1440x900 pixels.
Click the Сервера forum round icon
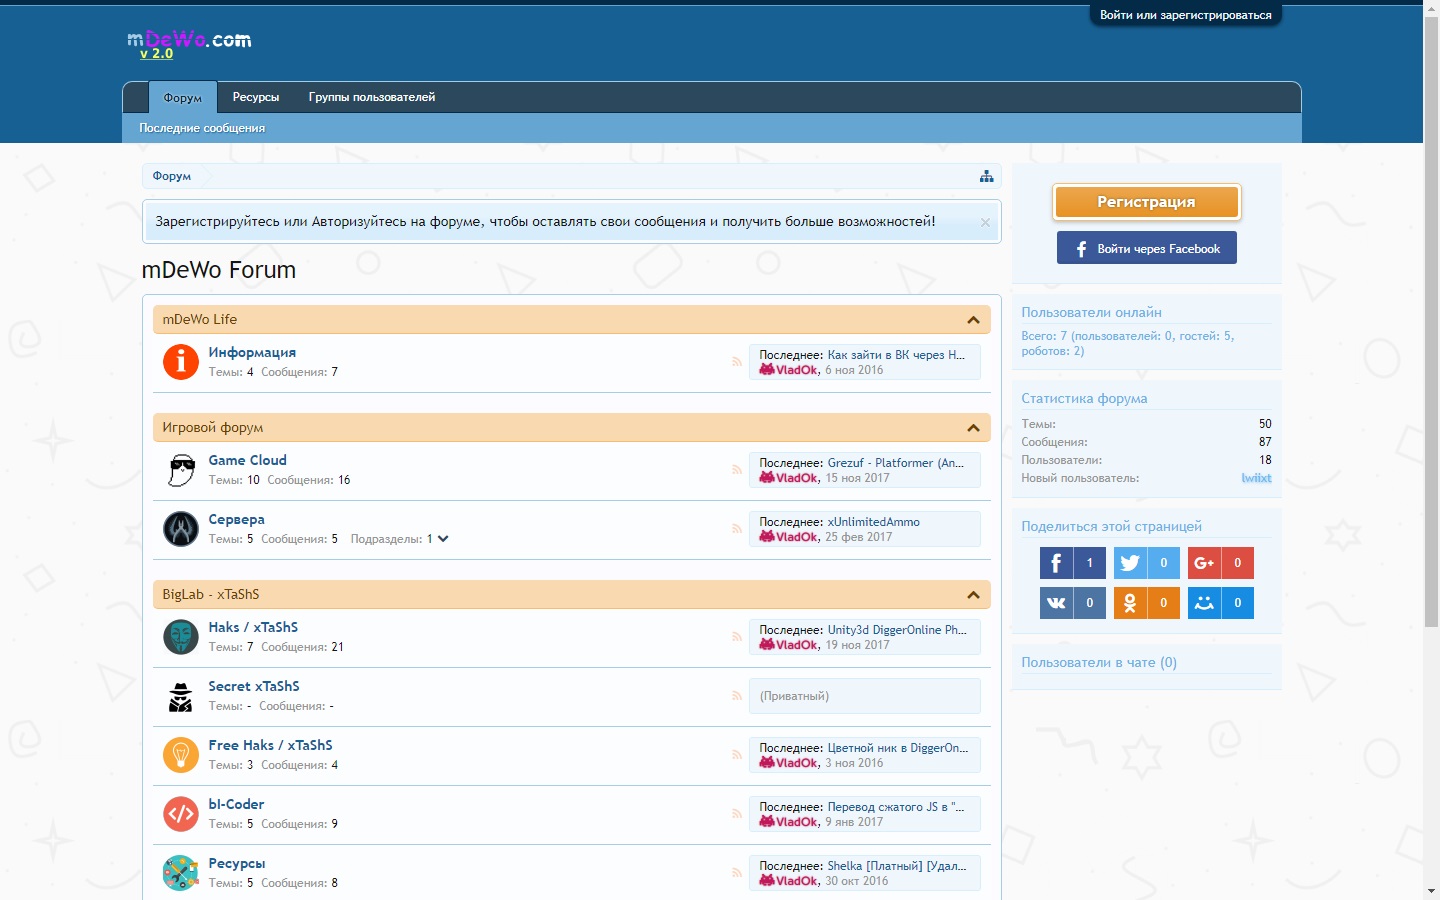coord(181,529)
